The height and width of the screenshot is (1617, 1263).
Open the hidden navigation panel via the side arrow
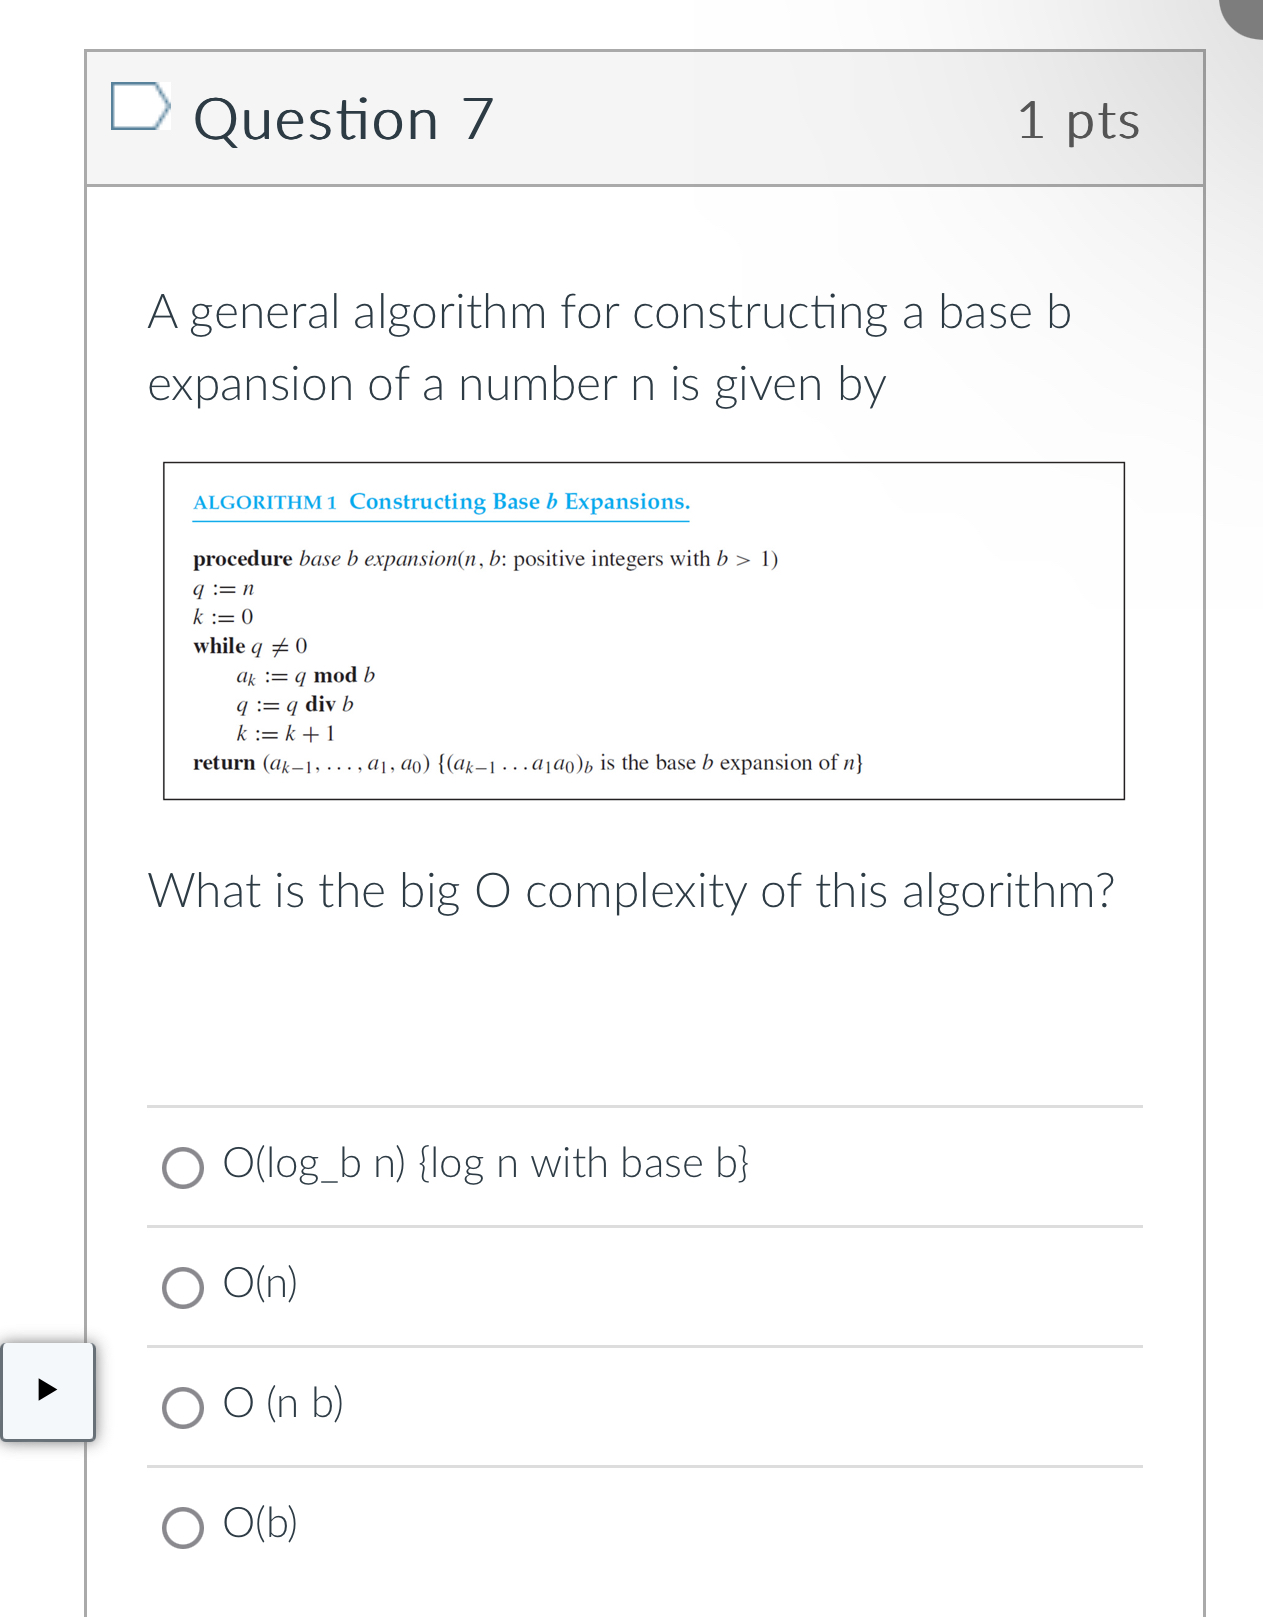tap(47, 1391)
